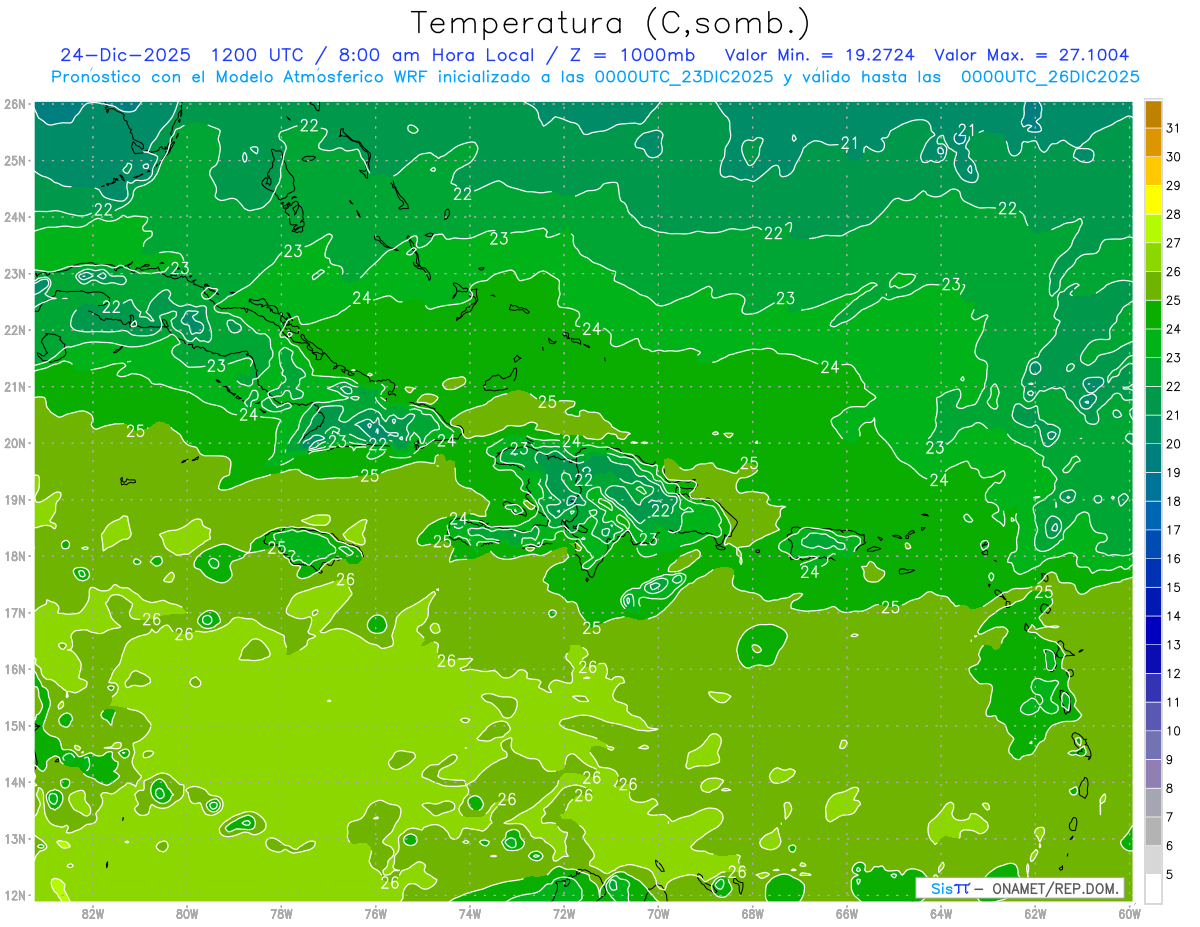Viewport: 1200px width, 927px height.
Task: Click the "10" value on the color scale
Action: (1174, 730)
